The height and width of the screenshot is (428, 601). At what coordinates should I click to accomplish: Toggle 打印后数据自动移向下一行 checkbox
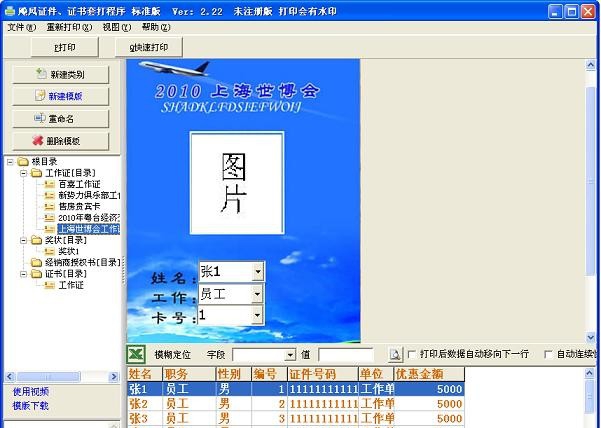(412, 354)
